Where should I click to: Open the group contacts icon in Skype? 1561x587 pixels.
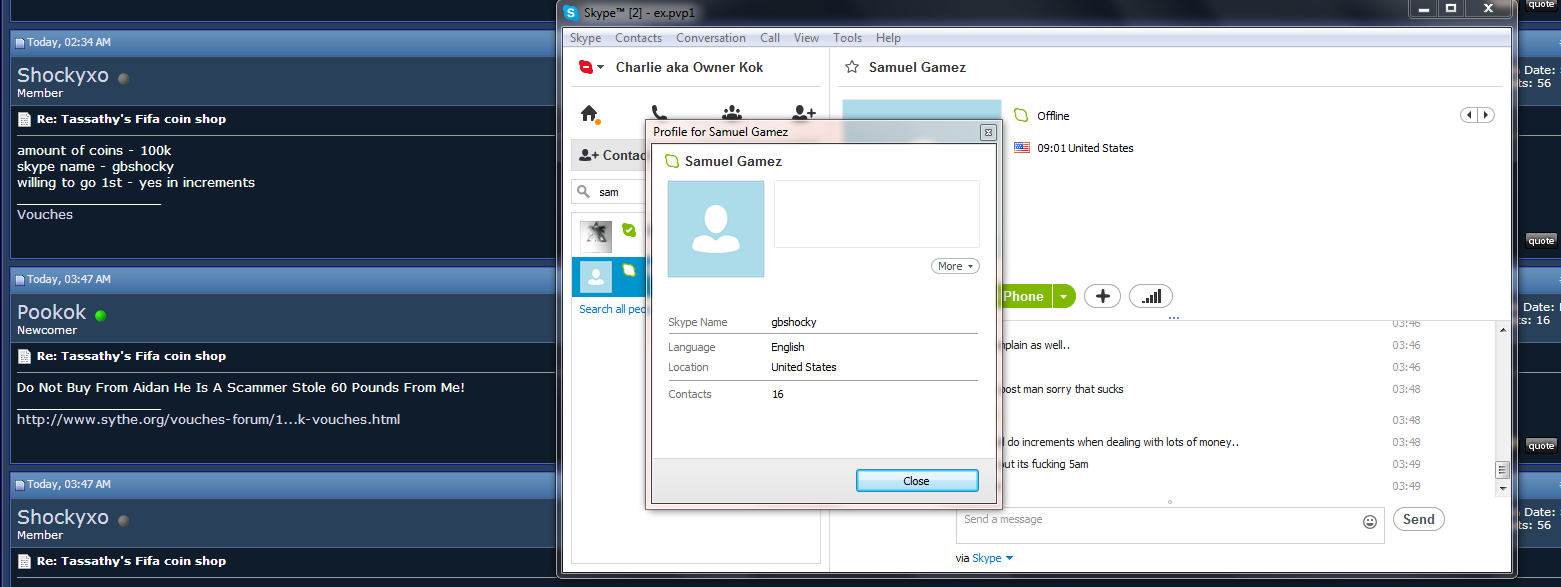733,113
